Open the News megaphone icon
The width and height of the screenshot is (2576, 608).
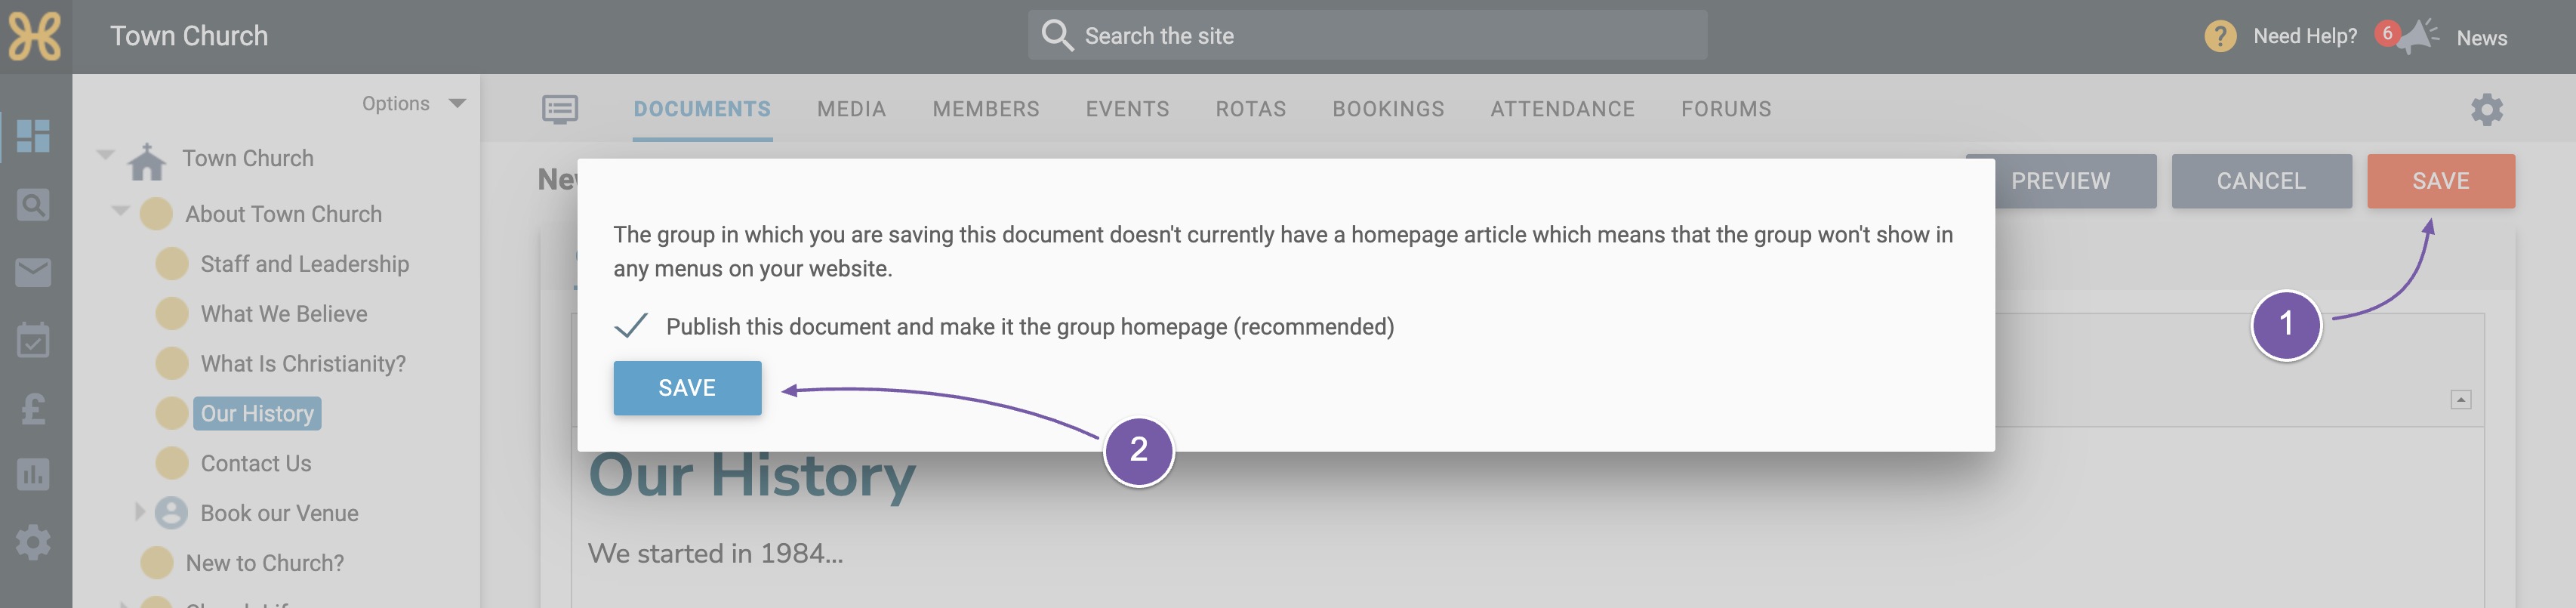(x=2420, y=36)
